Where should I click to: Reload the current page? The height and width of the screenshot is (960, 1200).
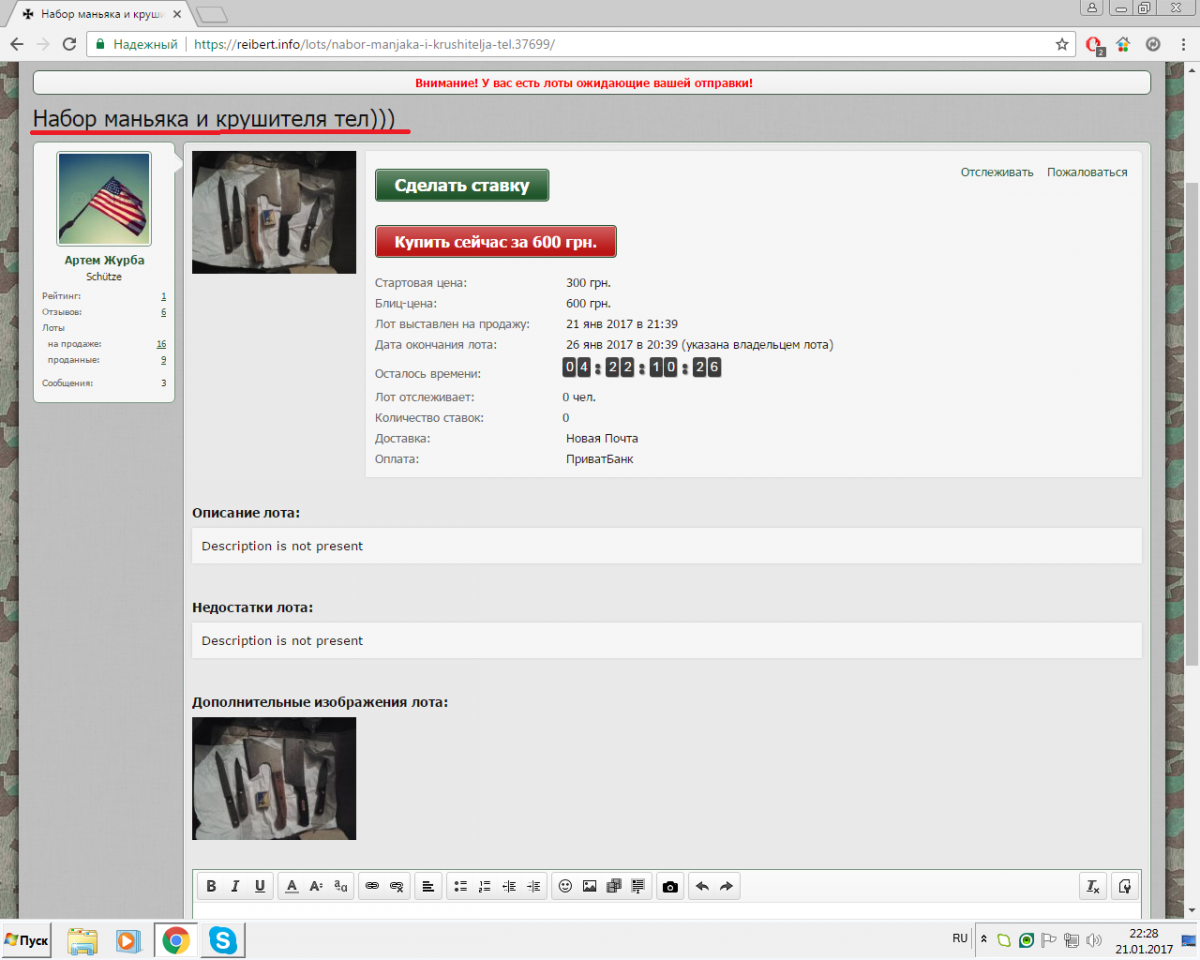[x=69, y=44]
